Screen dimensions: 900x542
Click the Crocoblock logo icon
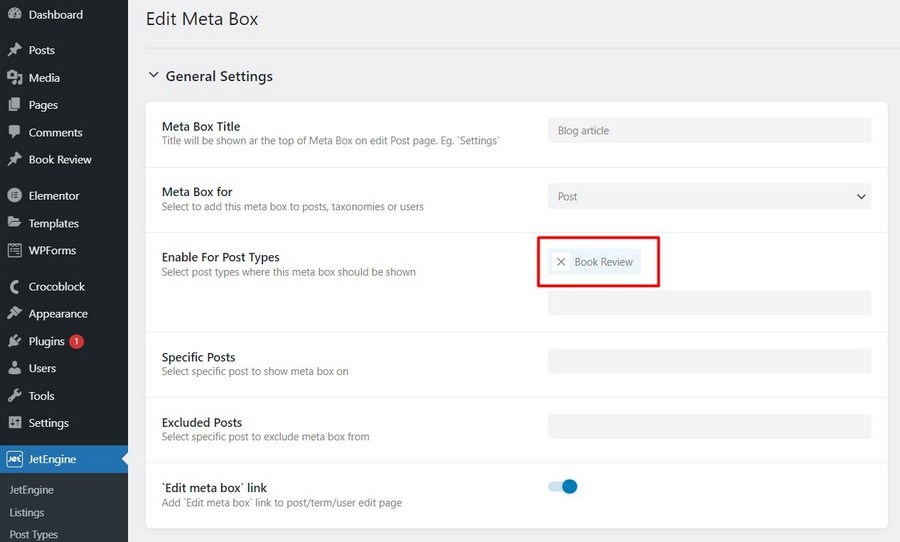pyautogui.click(x=14, y=287)
